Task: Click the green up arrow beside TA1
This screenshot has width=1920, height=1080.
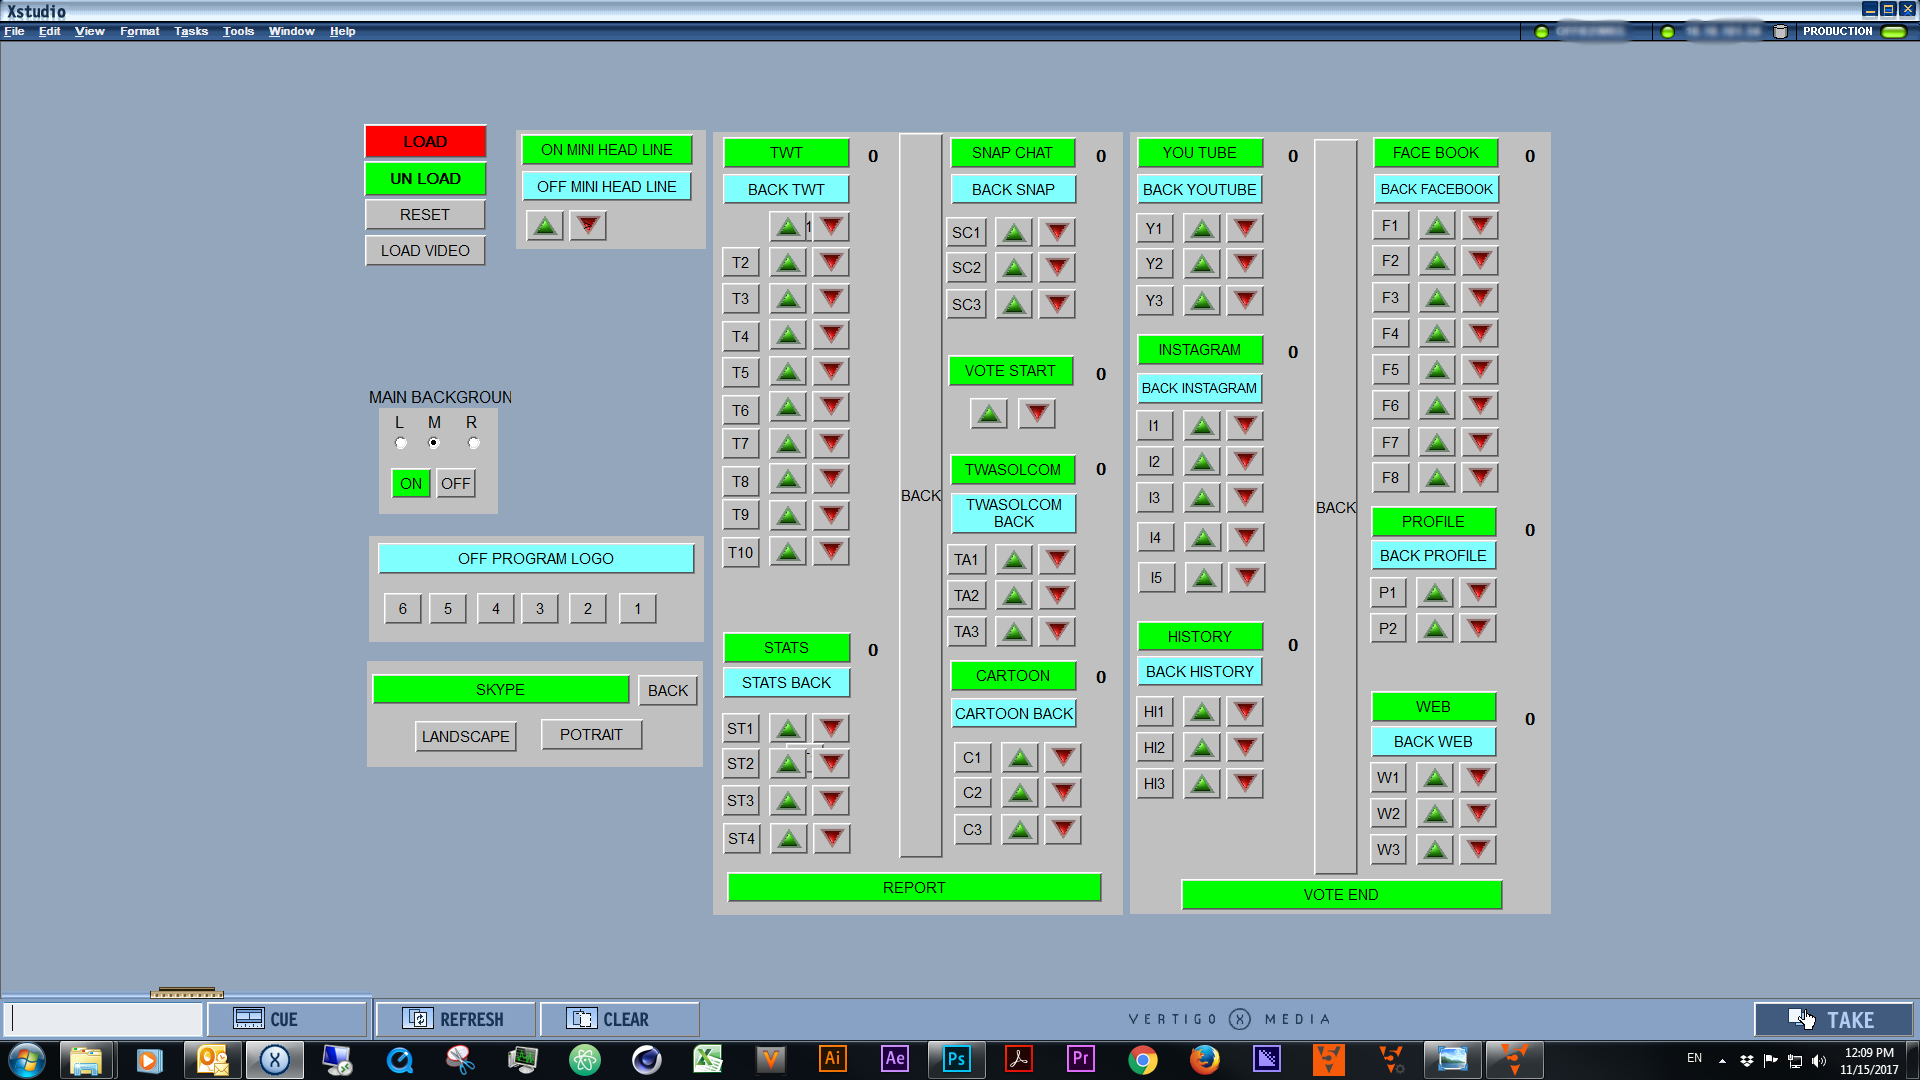Action: point(1014,560)
